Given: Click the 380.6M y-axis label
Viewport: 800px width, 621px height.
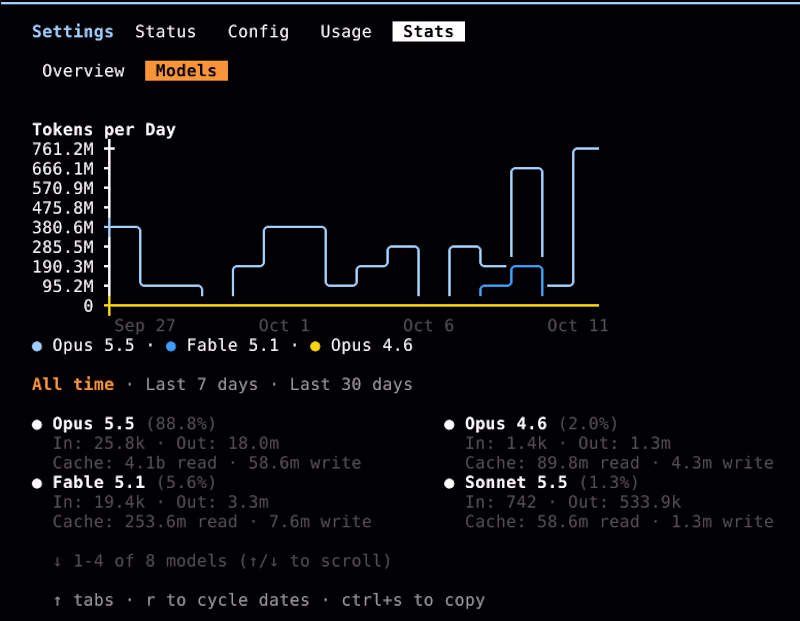Looking at the screenshot, I should tap(63, 228).
